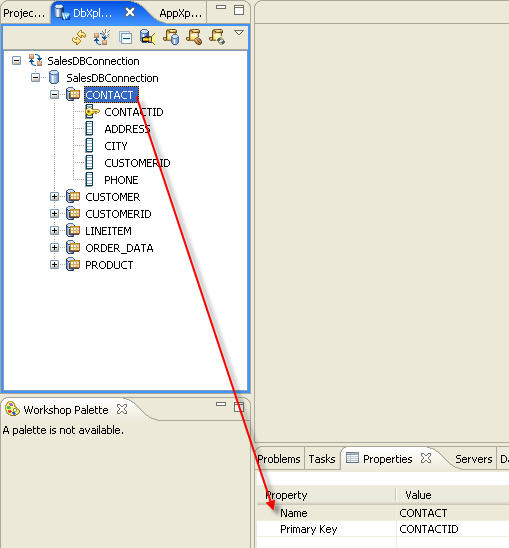
Task: Collapse the top SalesDBConnection node
Action: tap(16, 60)
